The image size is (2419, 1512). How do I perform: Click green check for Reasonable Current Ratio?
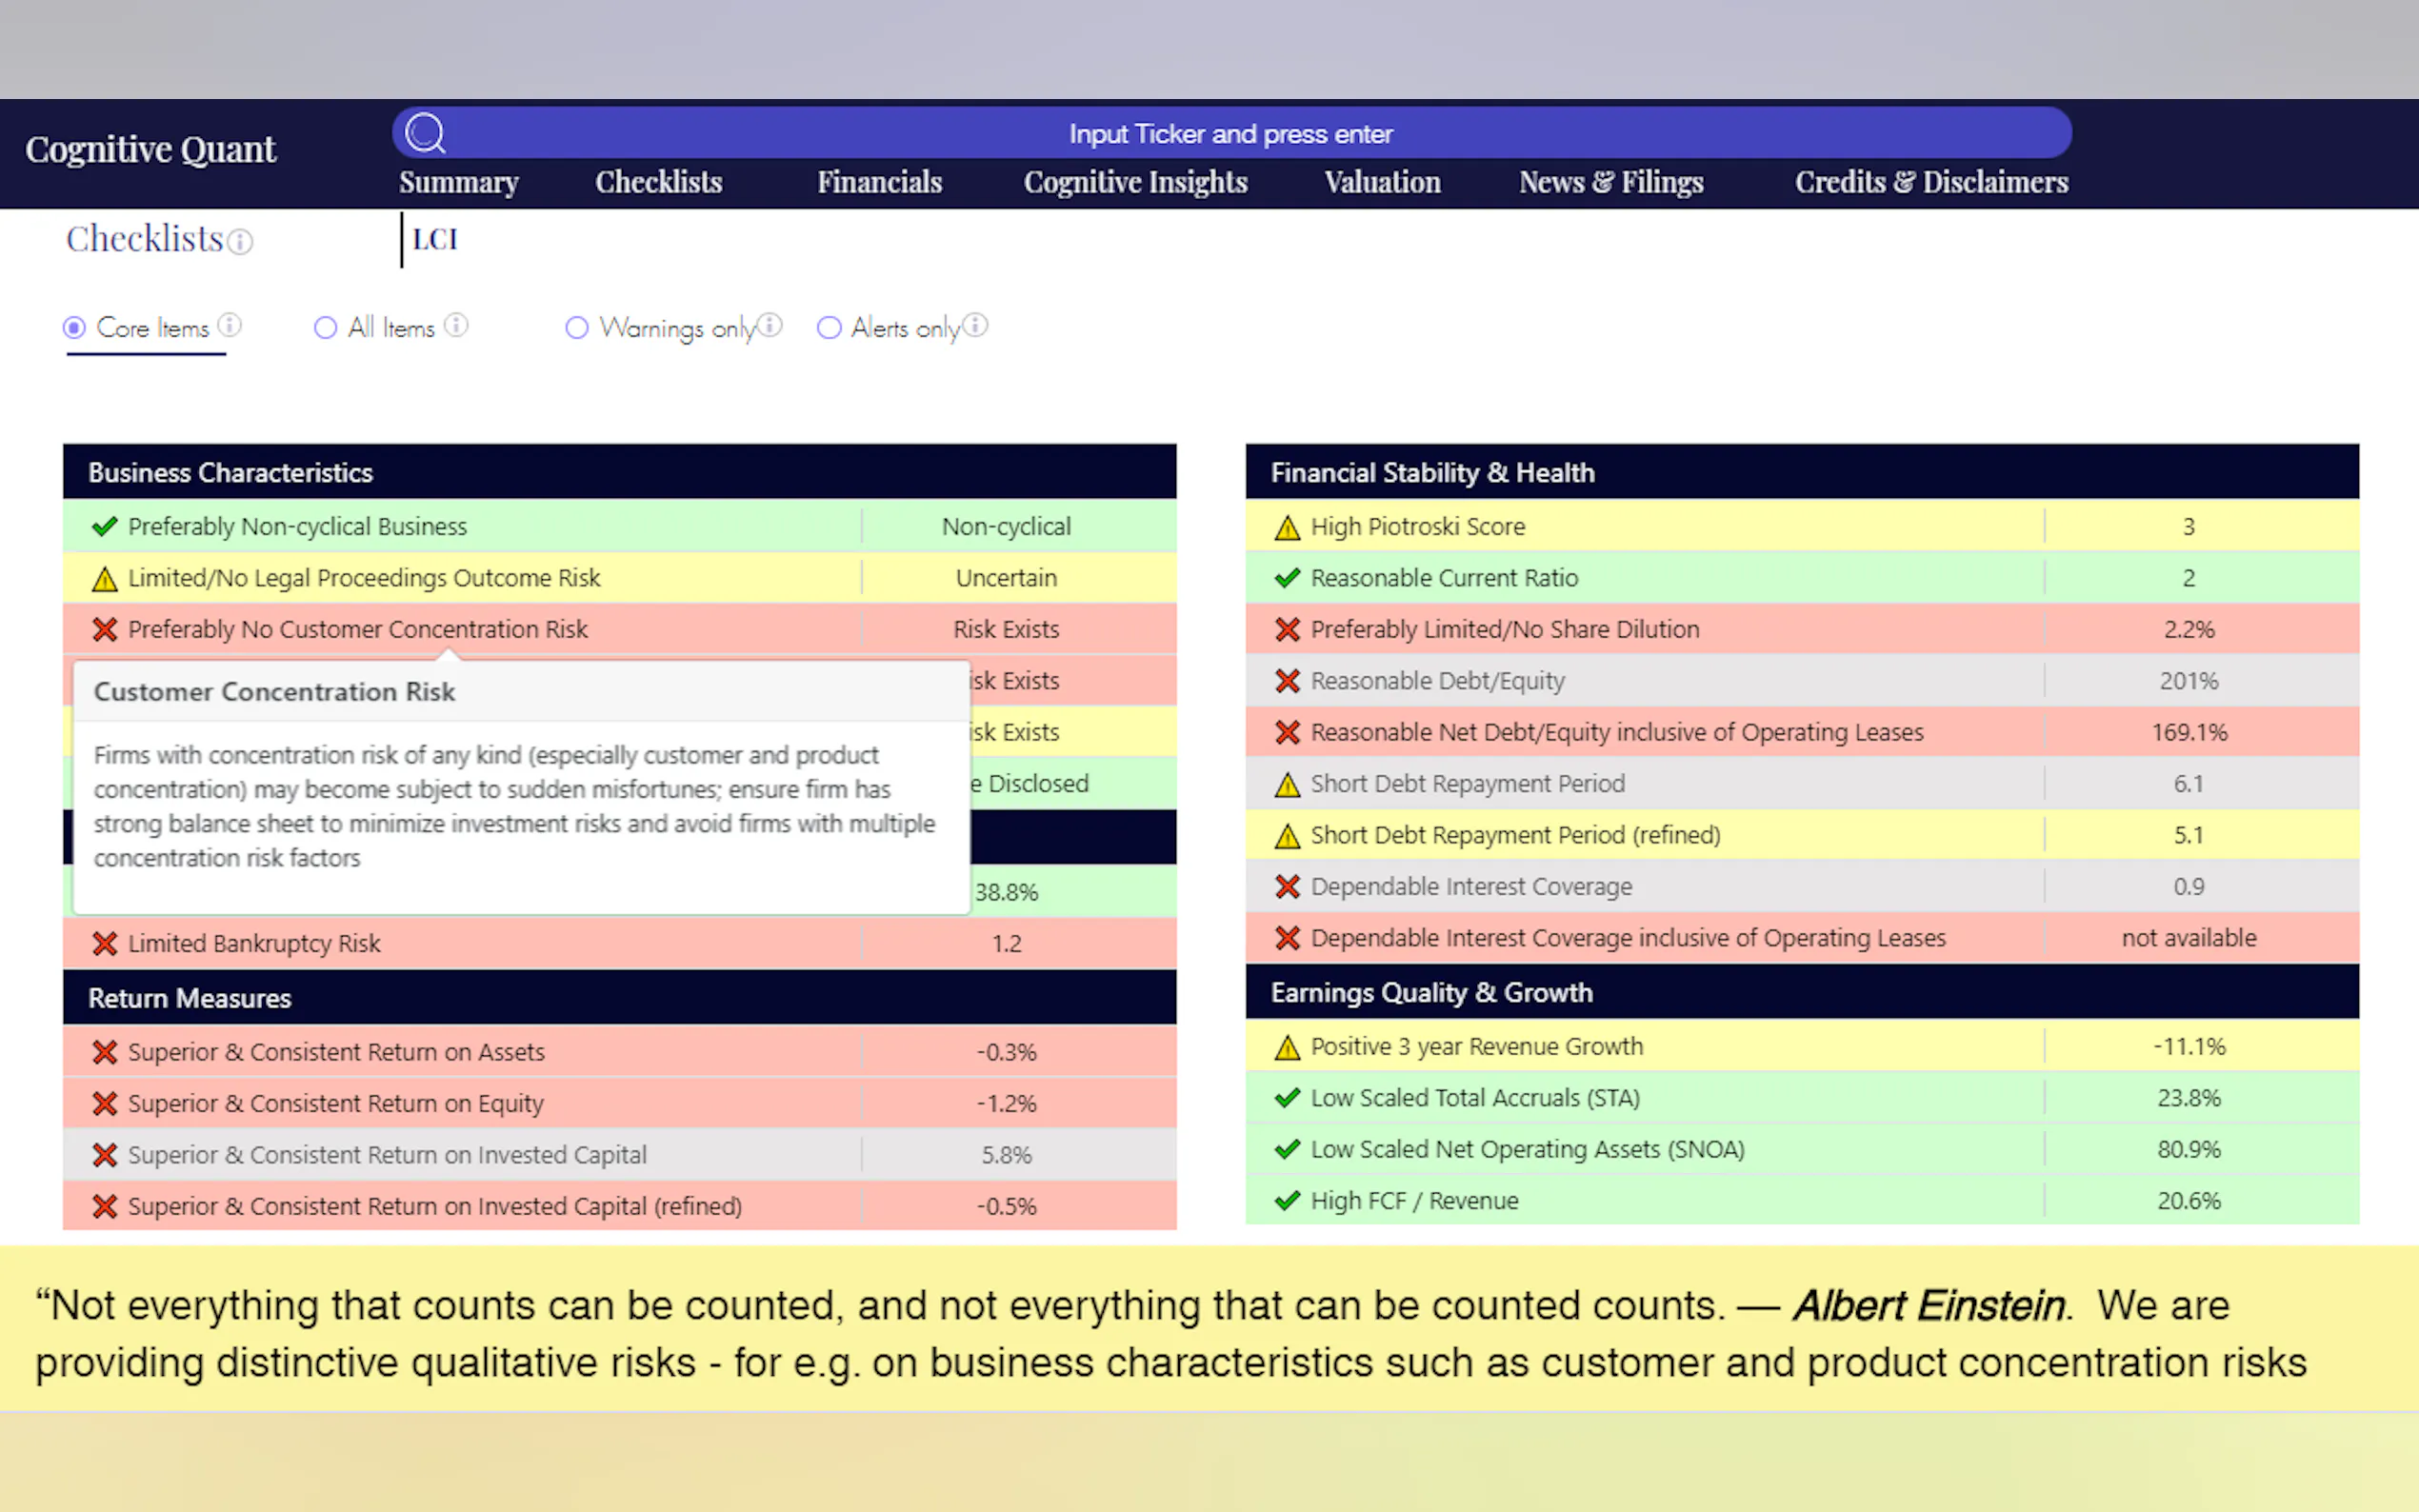click(1287, 578)
